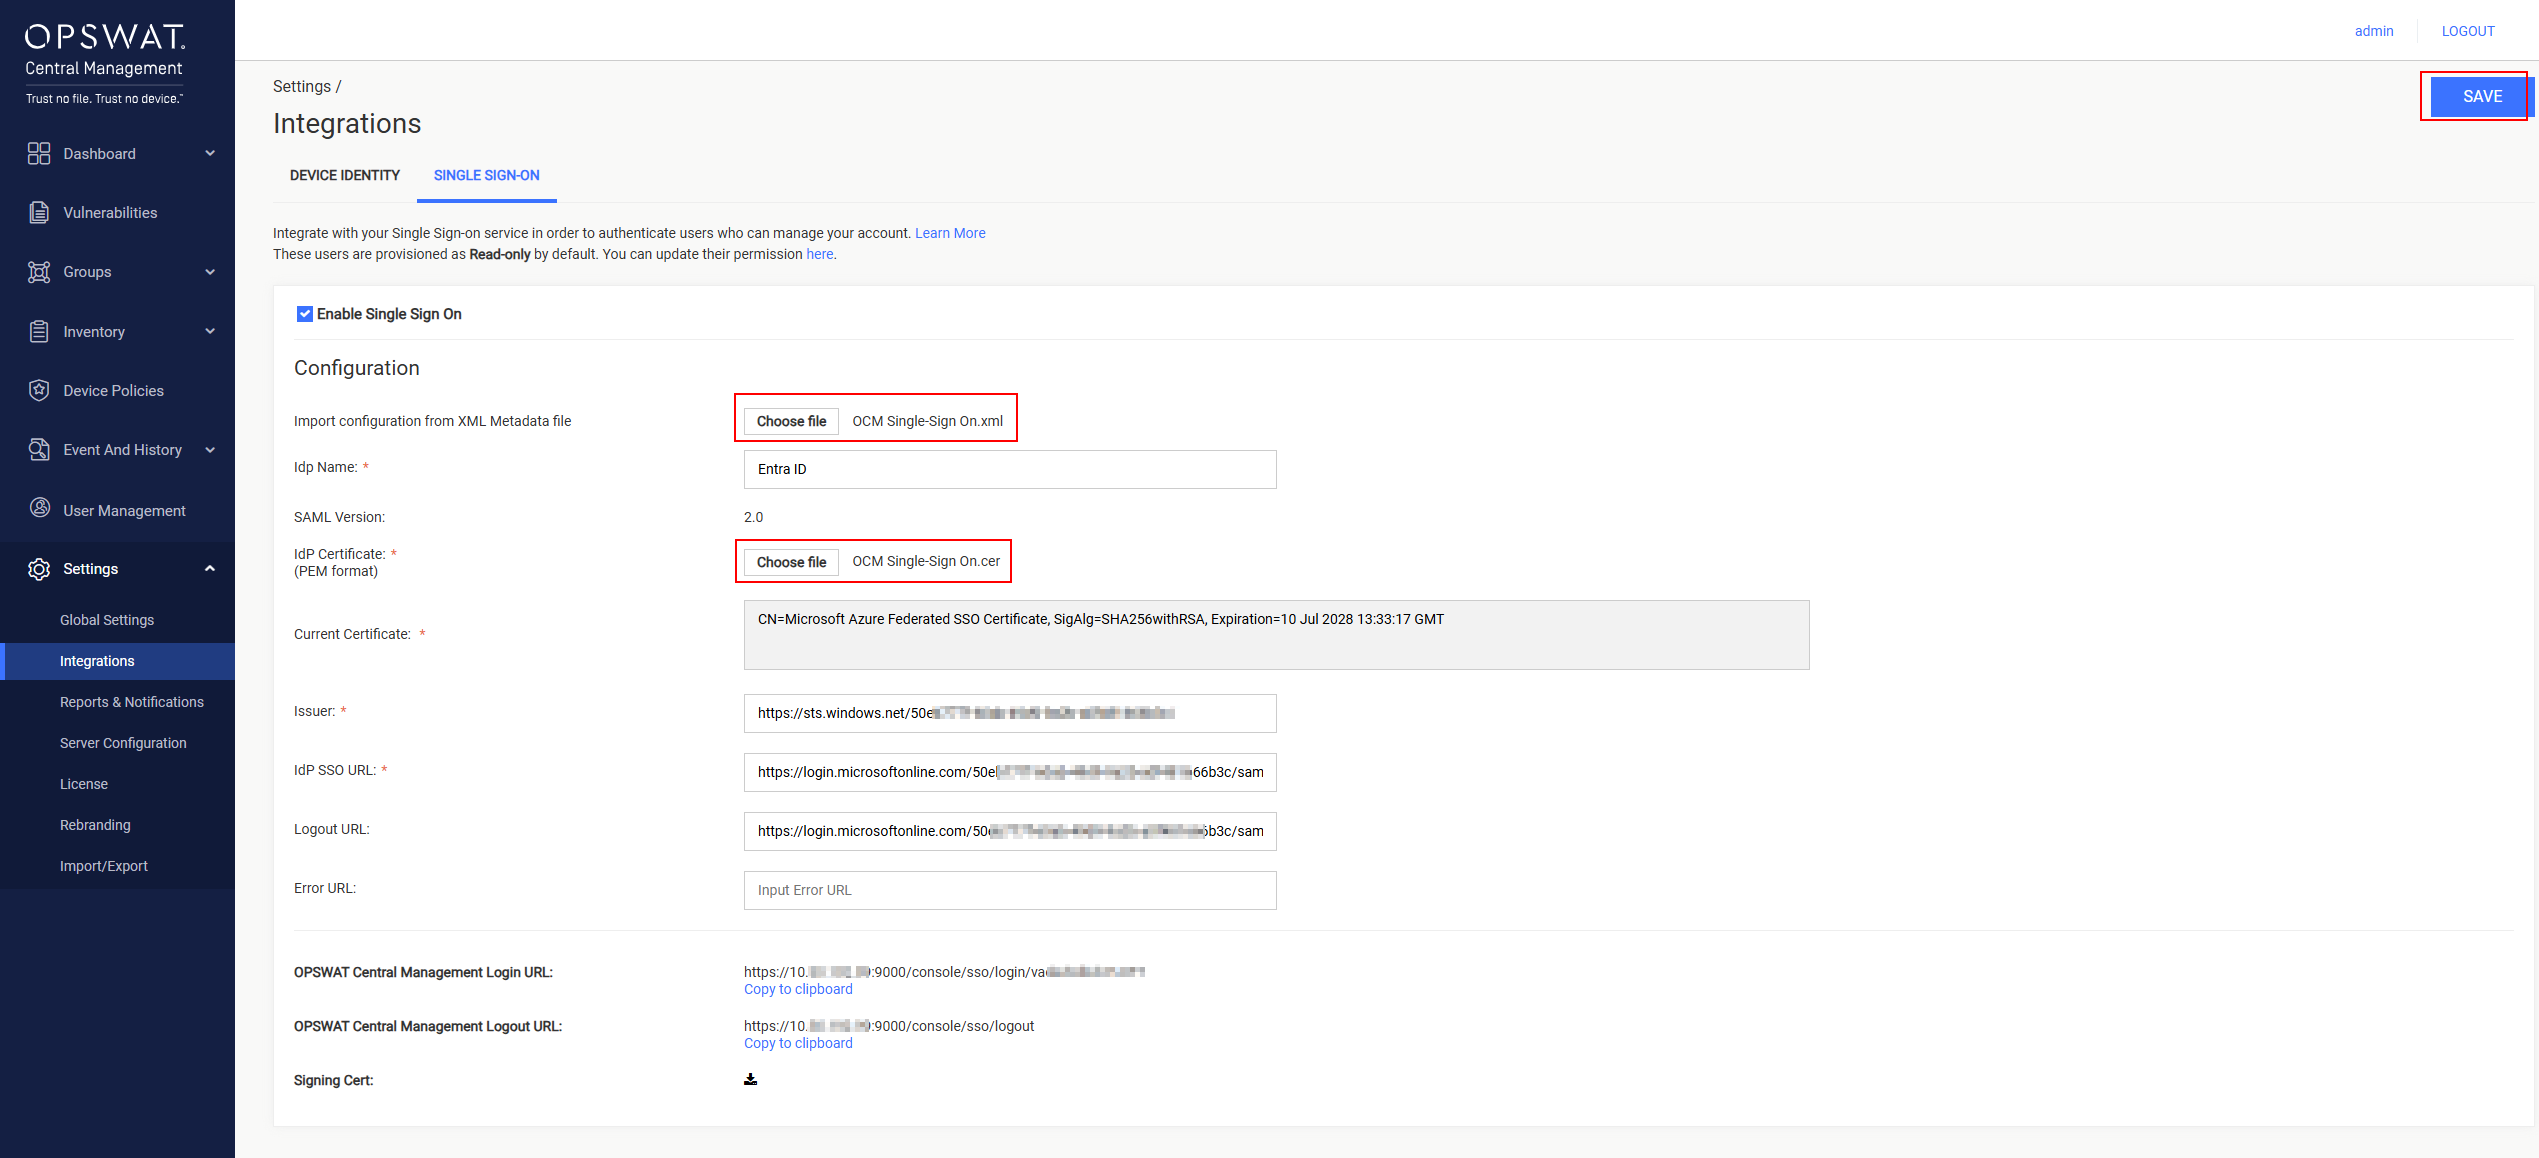Image resolution: width=2539 pixels, height=1158 pixels.
Task: Click the OPSWAT Central Management logo
Action: [105, 63]
